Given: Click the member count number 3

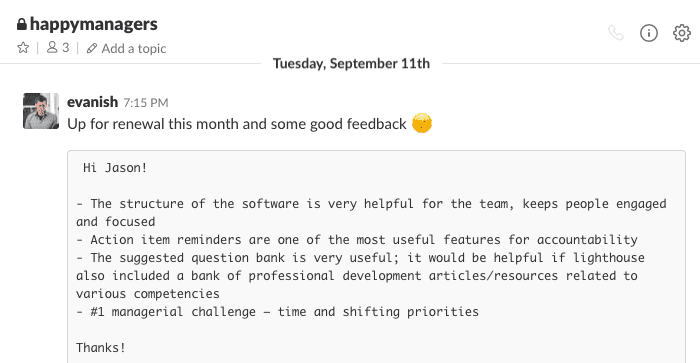Looking at the screenshot, I should pos(66,47).
